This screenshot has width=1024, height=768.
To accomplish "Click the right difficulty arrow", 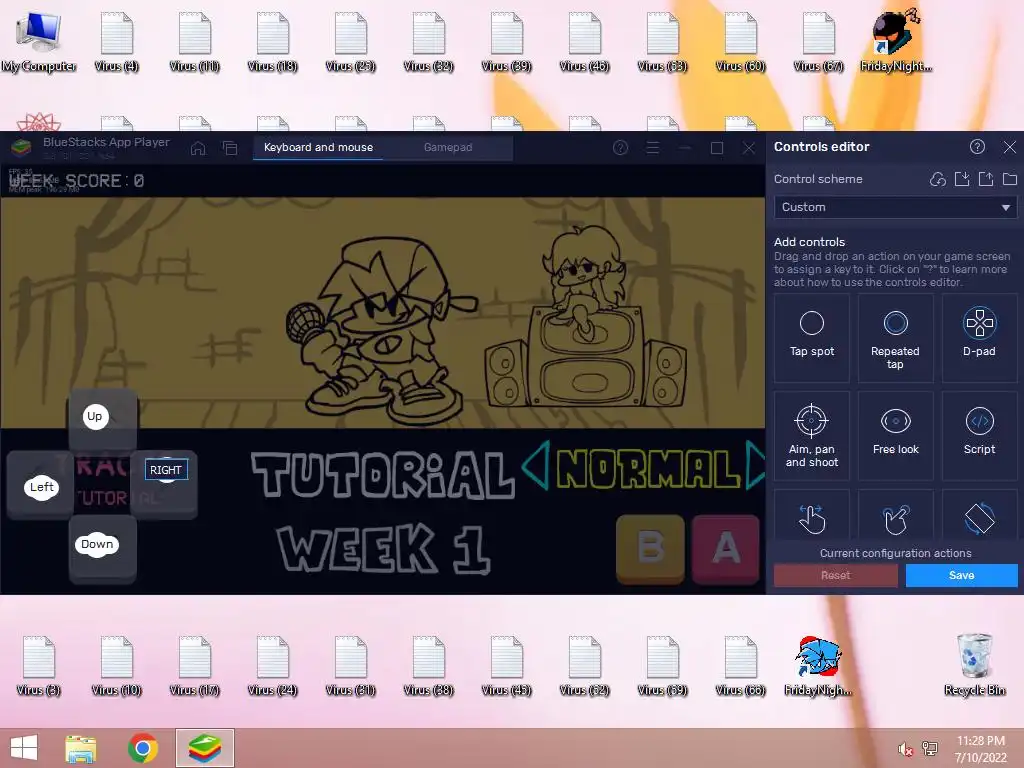I will point(756,466).
